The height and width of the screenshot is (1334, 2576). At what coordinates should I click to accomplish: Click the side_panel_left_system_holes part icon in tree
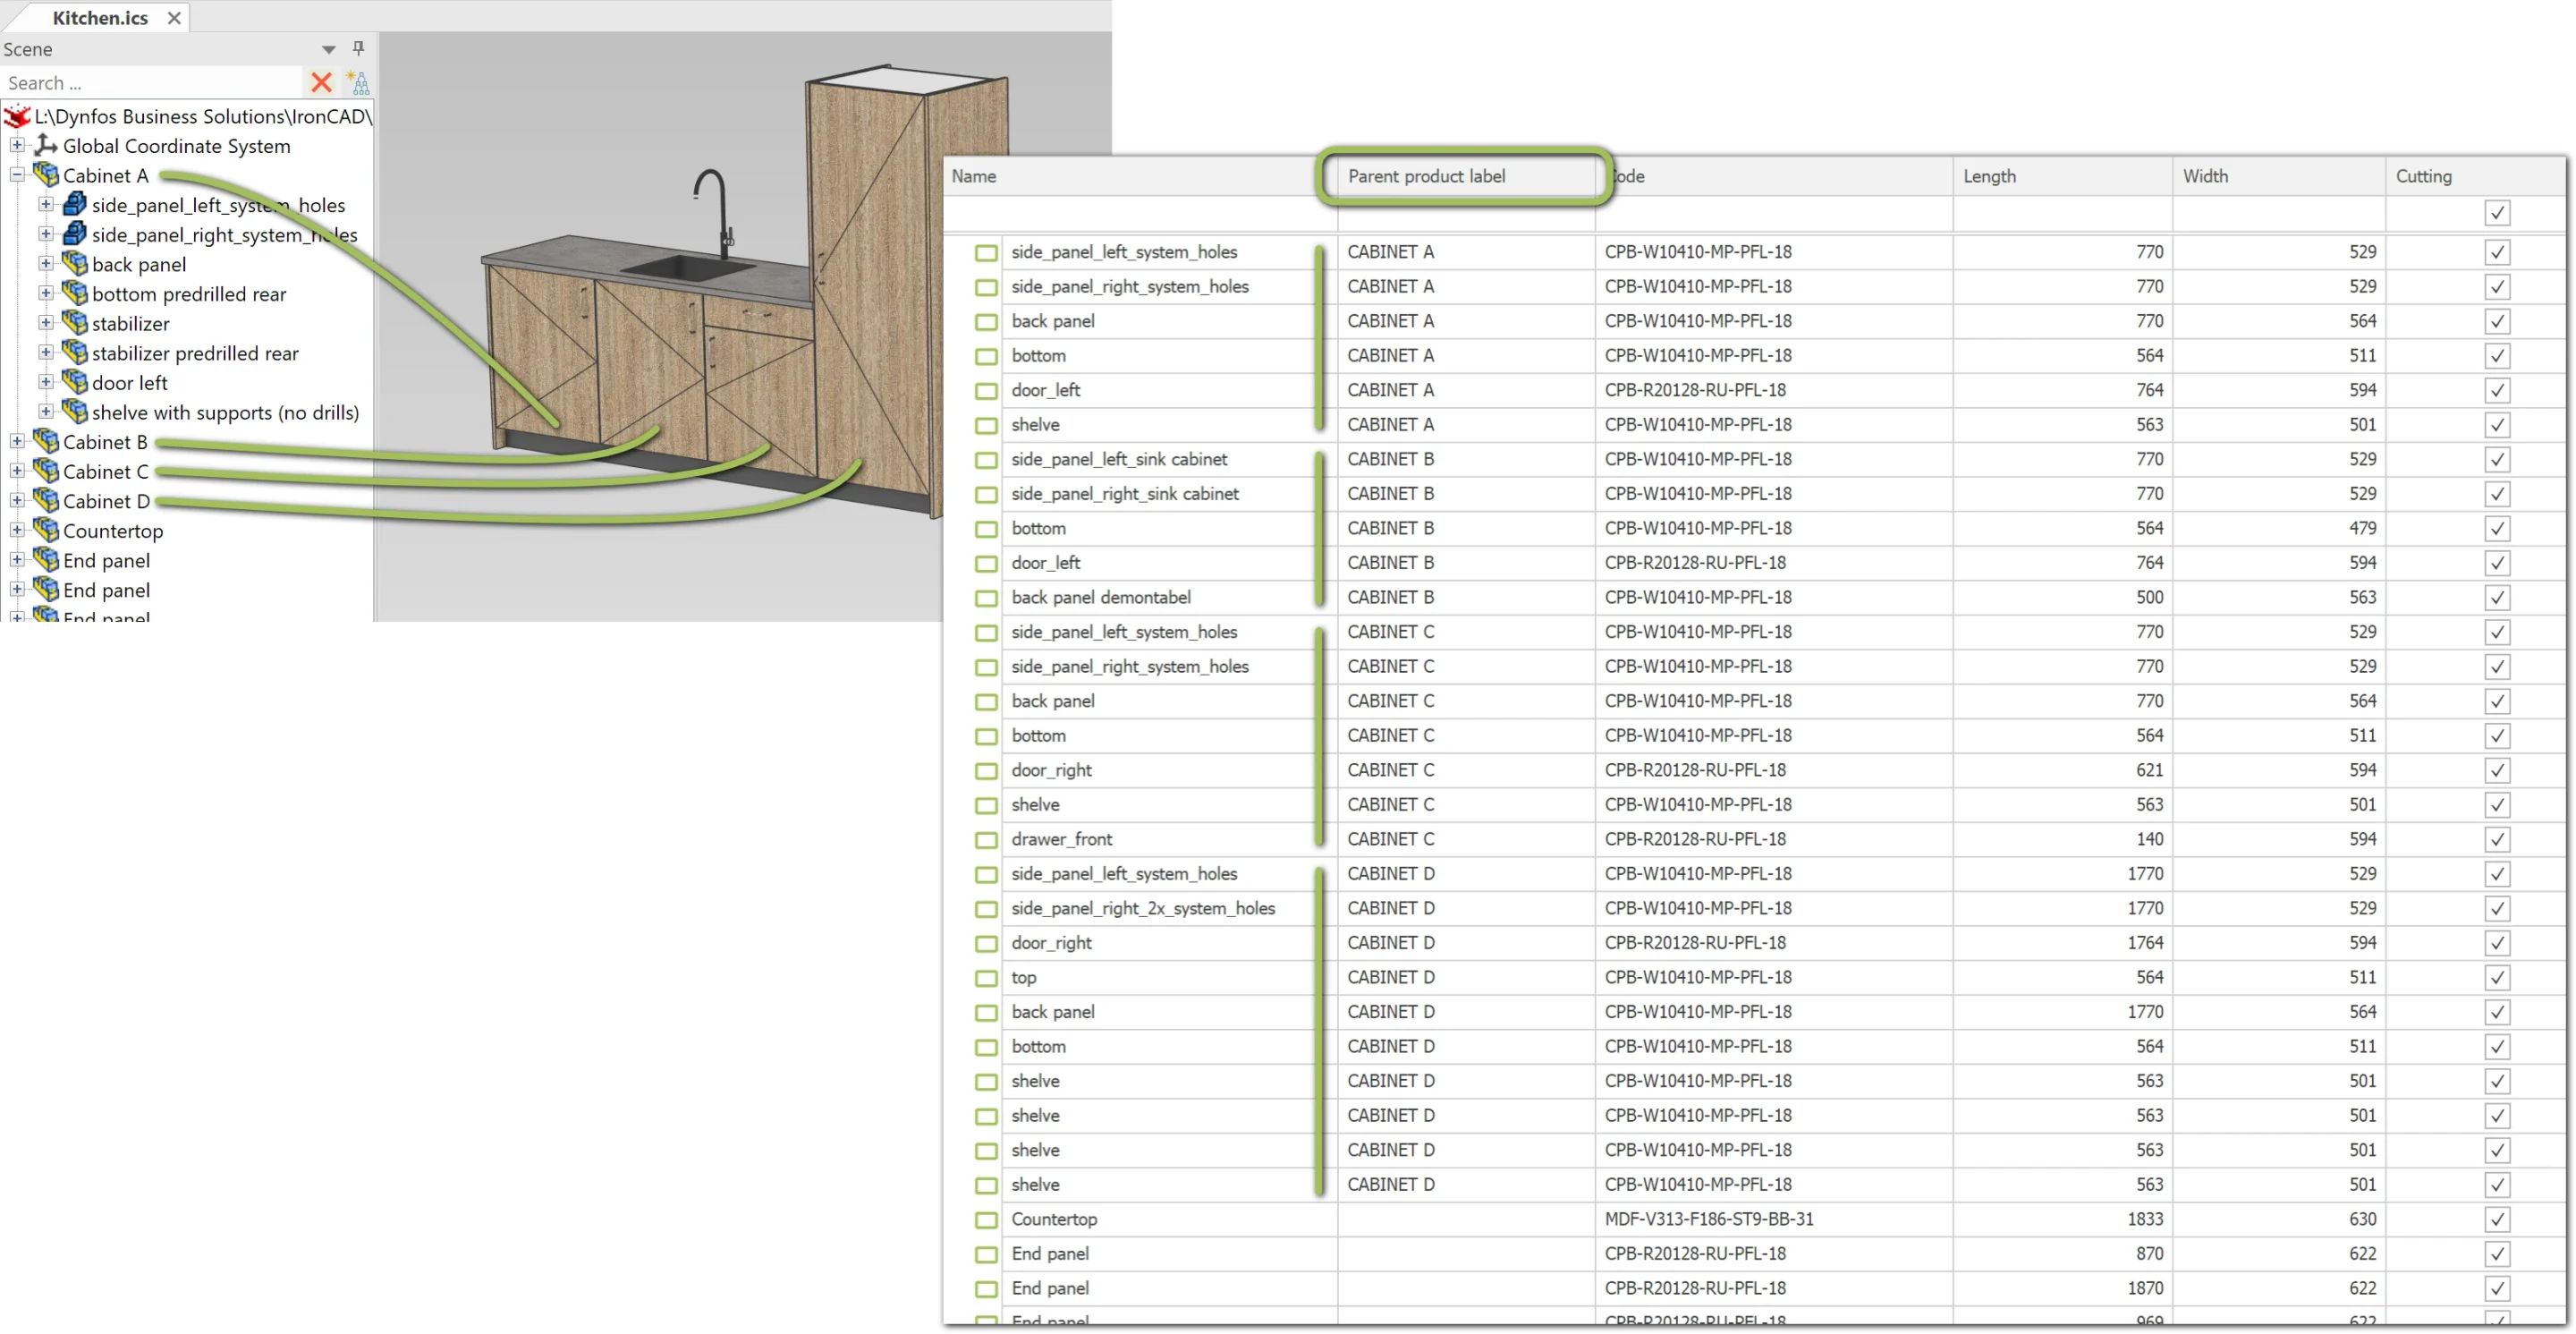[x=75, y=205]
